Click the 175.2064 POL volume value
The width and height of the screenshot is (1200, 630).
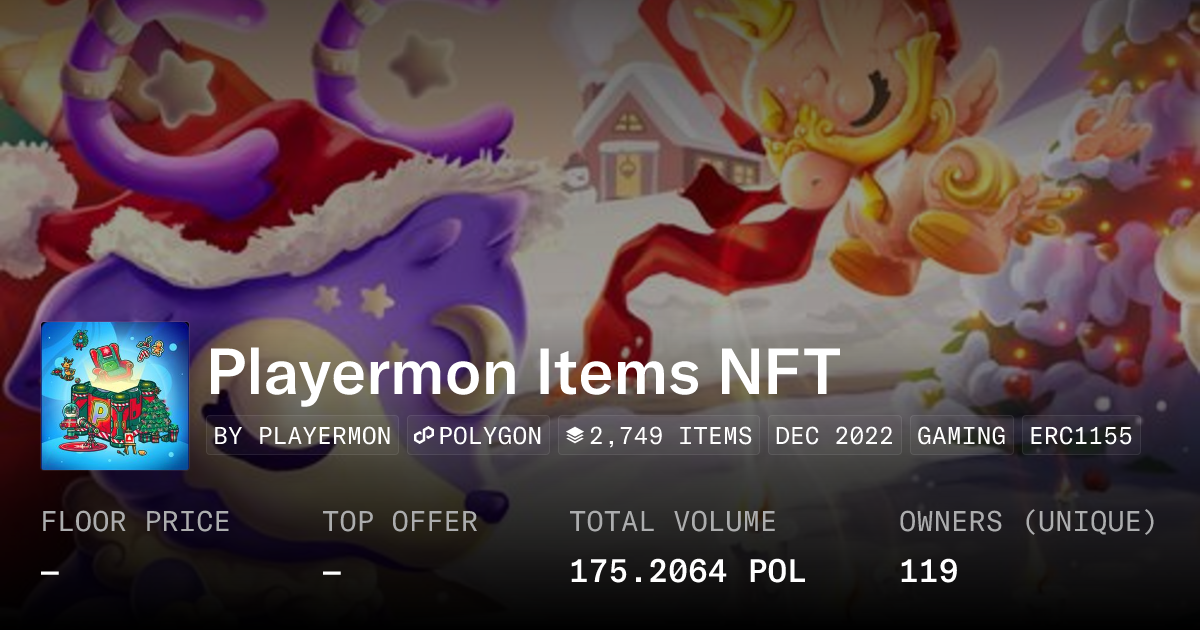pyautogui.click(x=687, y=572)
